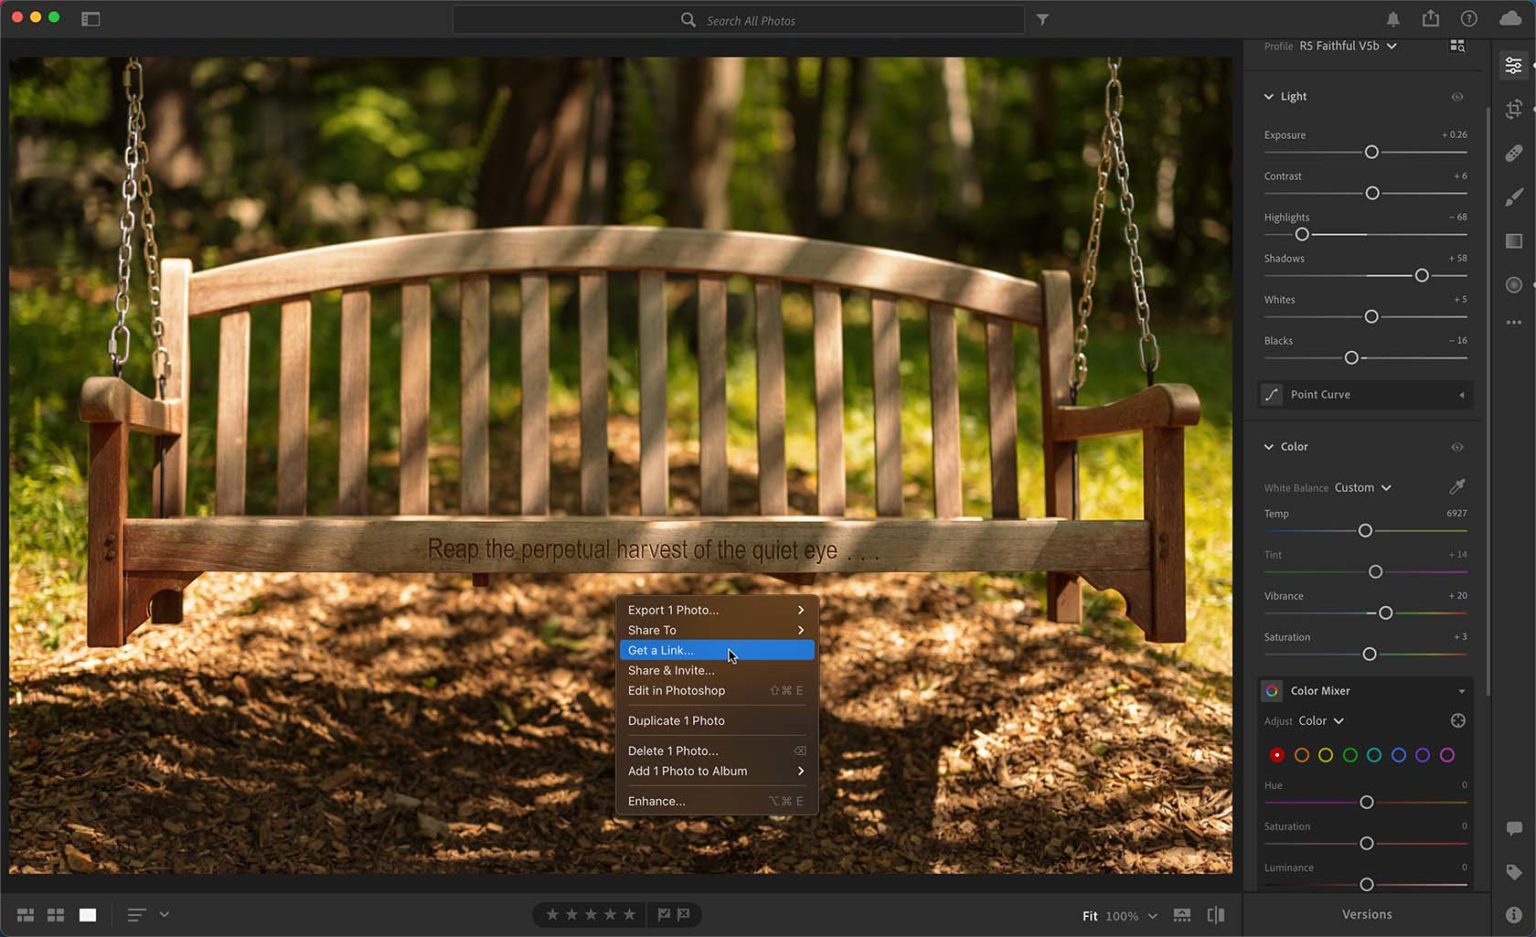Open the Fit zoom level dropdown
This screenshot has width=1536, height=937.
pos(1121,915)
